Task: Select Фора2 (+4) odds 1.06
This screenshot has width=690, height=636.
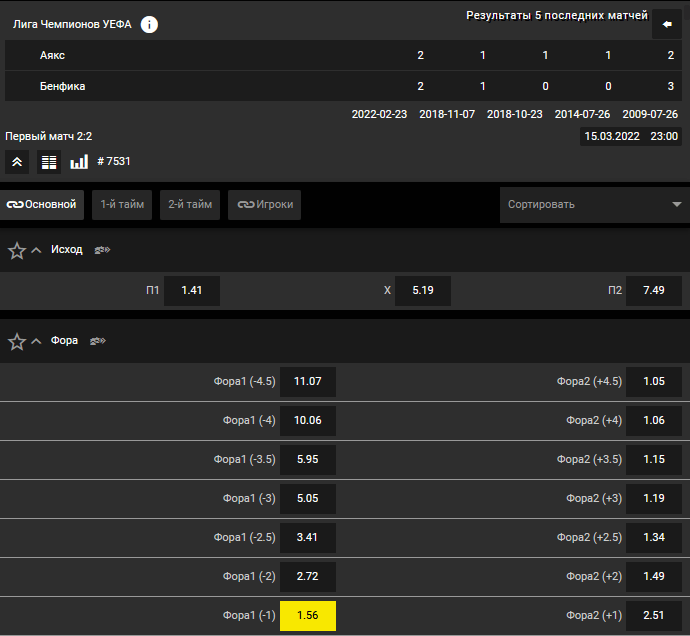Action: coord(654,421)
